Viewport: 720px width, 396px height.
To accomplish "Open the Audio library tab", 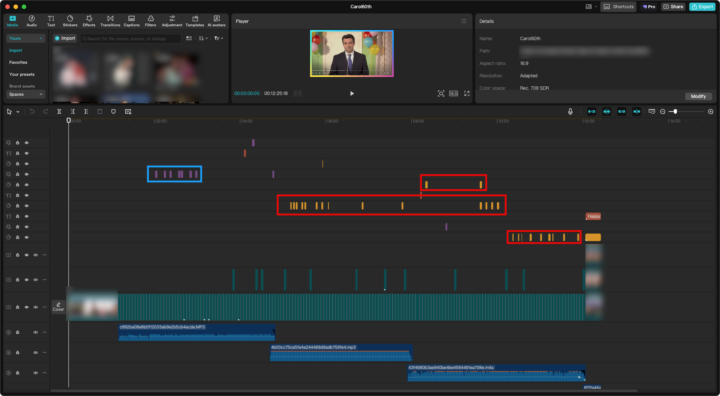I will (x=32, y=21).
